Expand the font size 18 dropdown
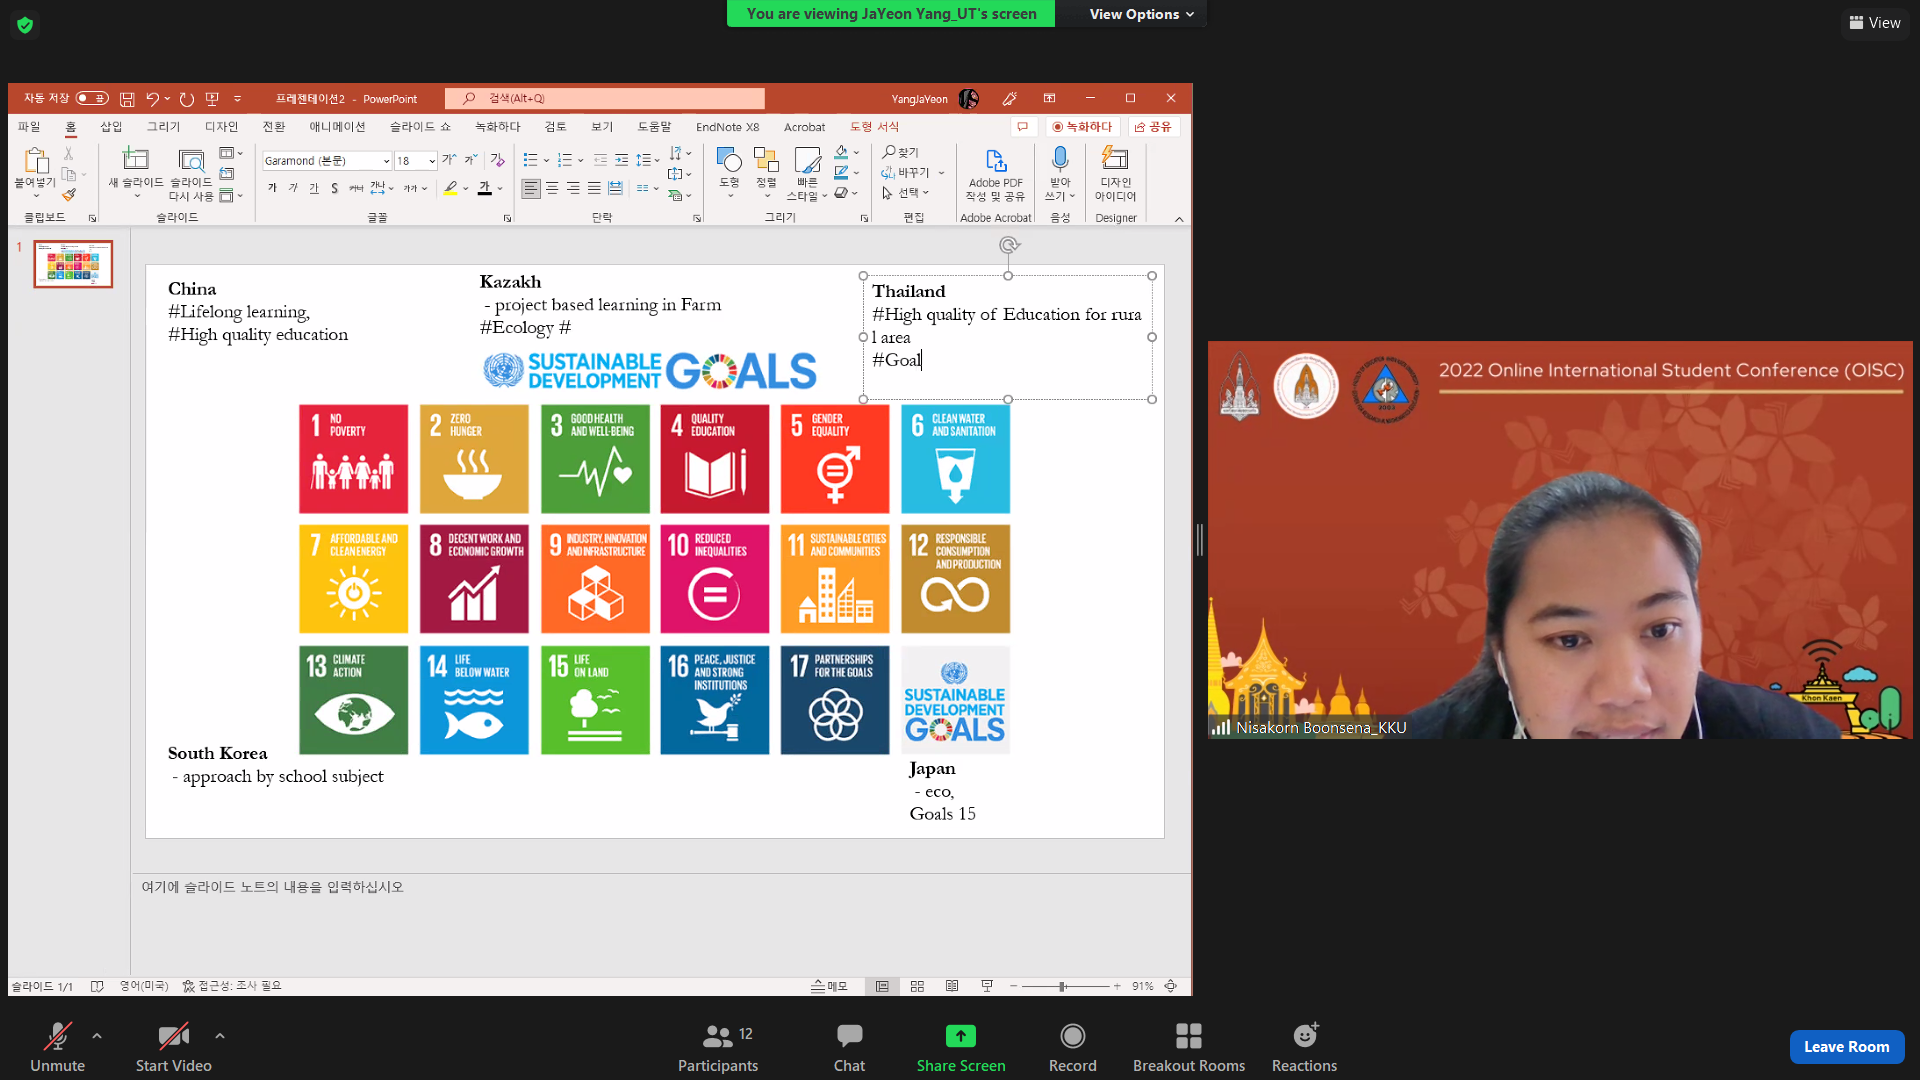 pyautogui.click(x=431, y=161)
